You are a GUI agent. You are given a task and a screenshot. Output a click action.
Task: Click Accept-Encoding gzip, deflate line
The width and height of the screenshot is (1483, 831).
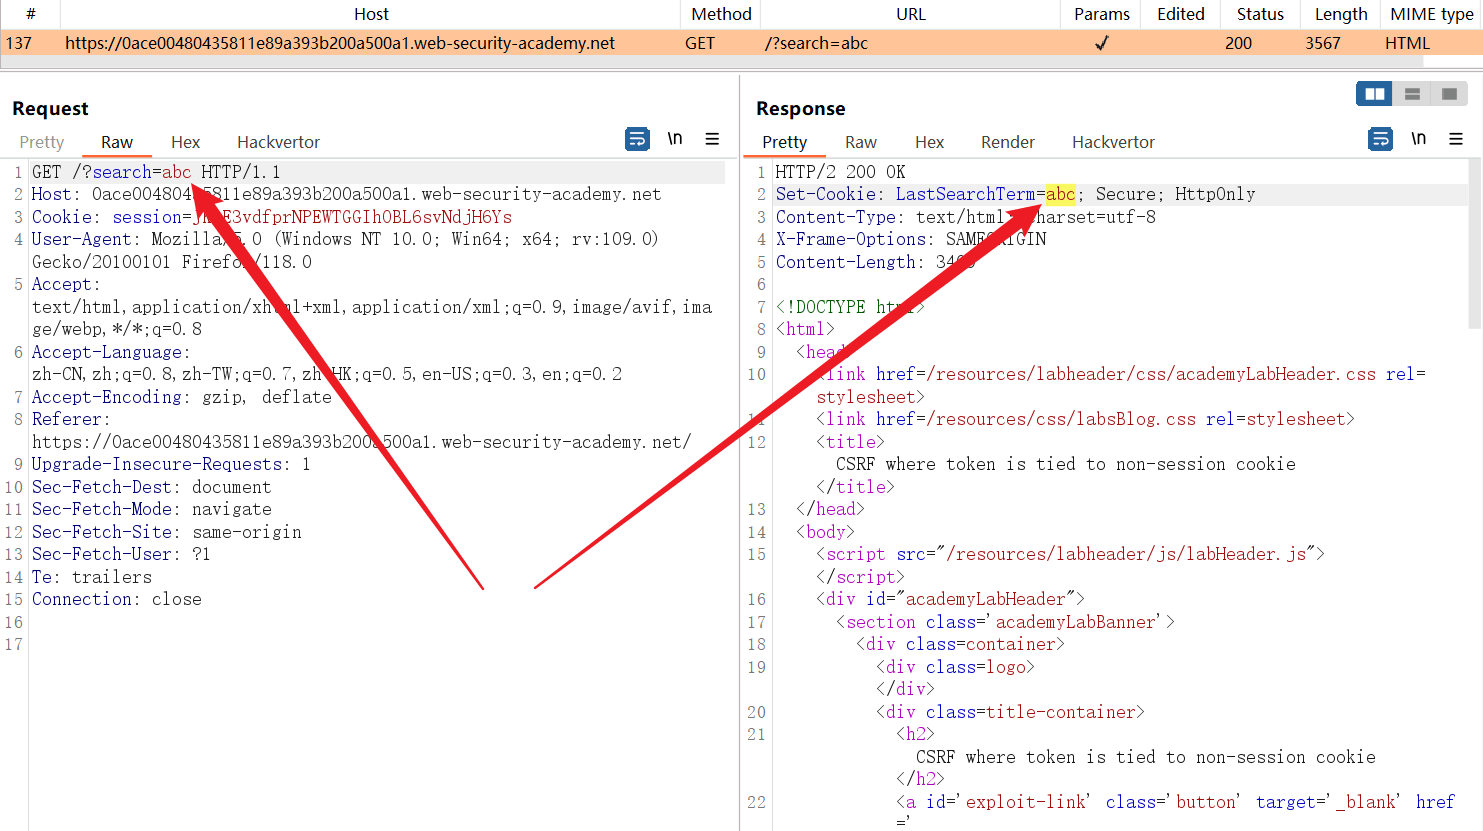[181, 397]
